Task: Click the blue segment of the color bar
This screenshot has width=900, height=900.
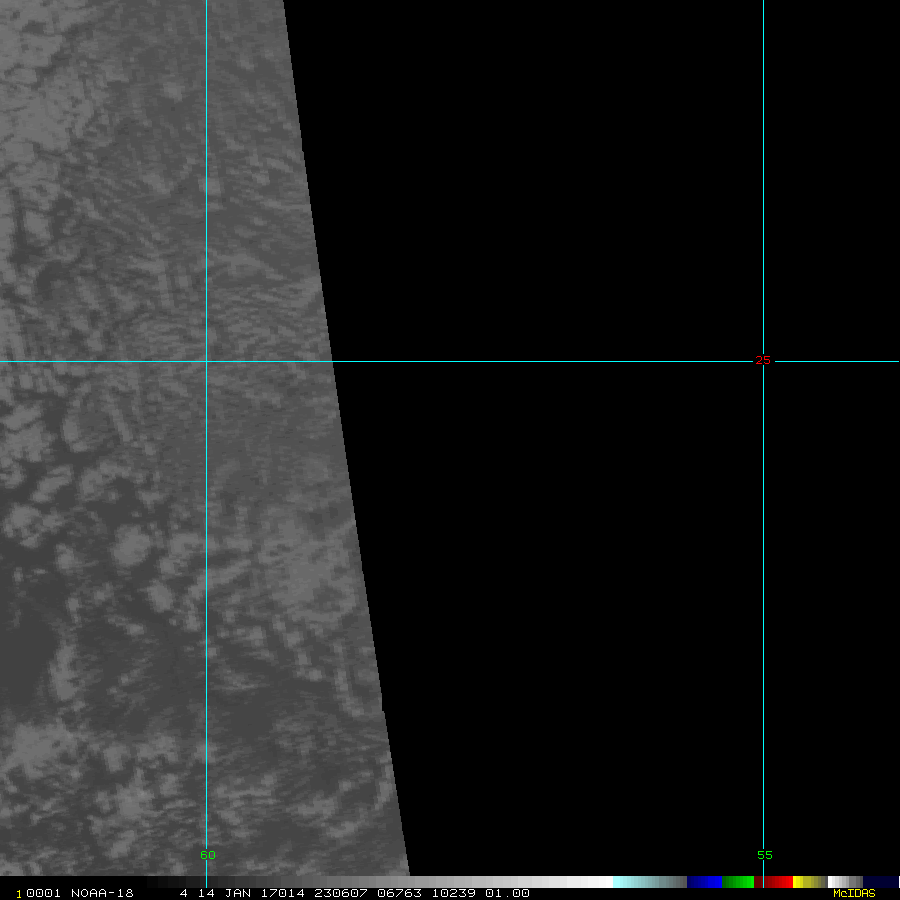Action: pyautogui.click(x=704, y=882)
